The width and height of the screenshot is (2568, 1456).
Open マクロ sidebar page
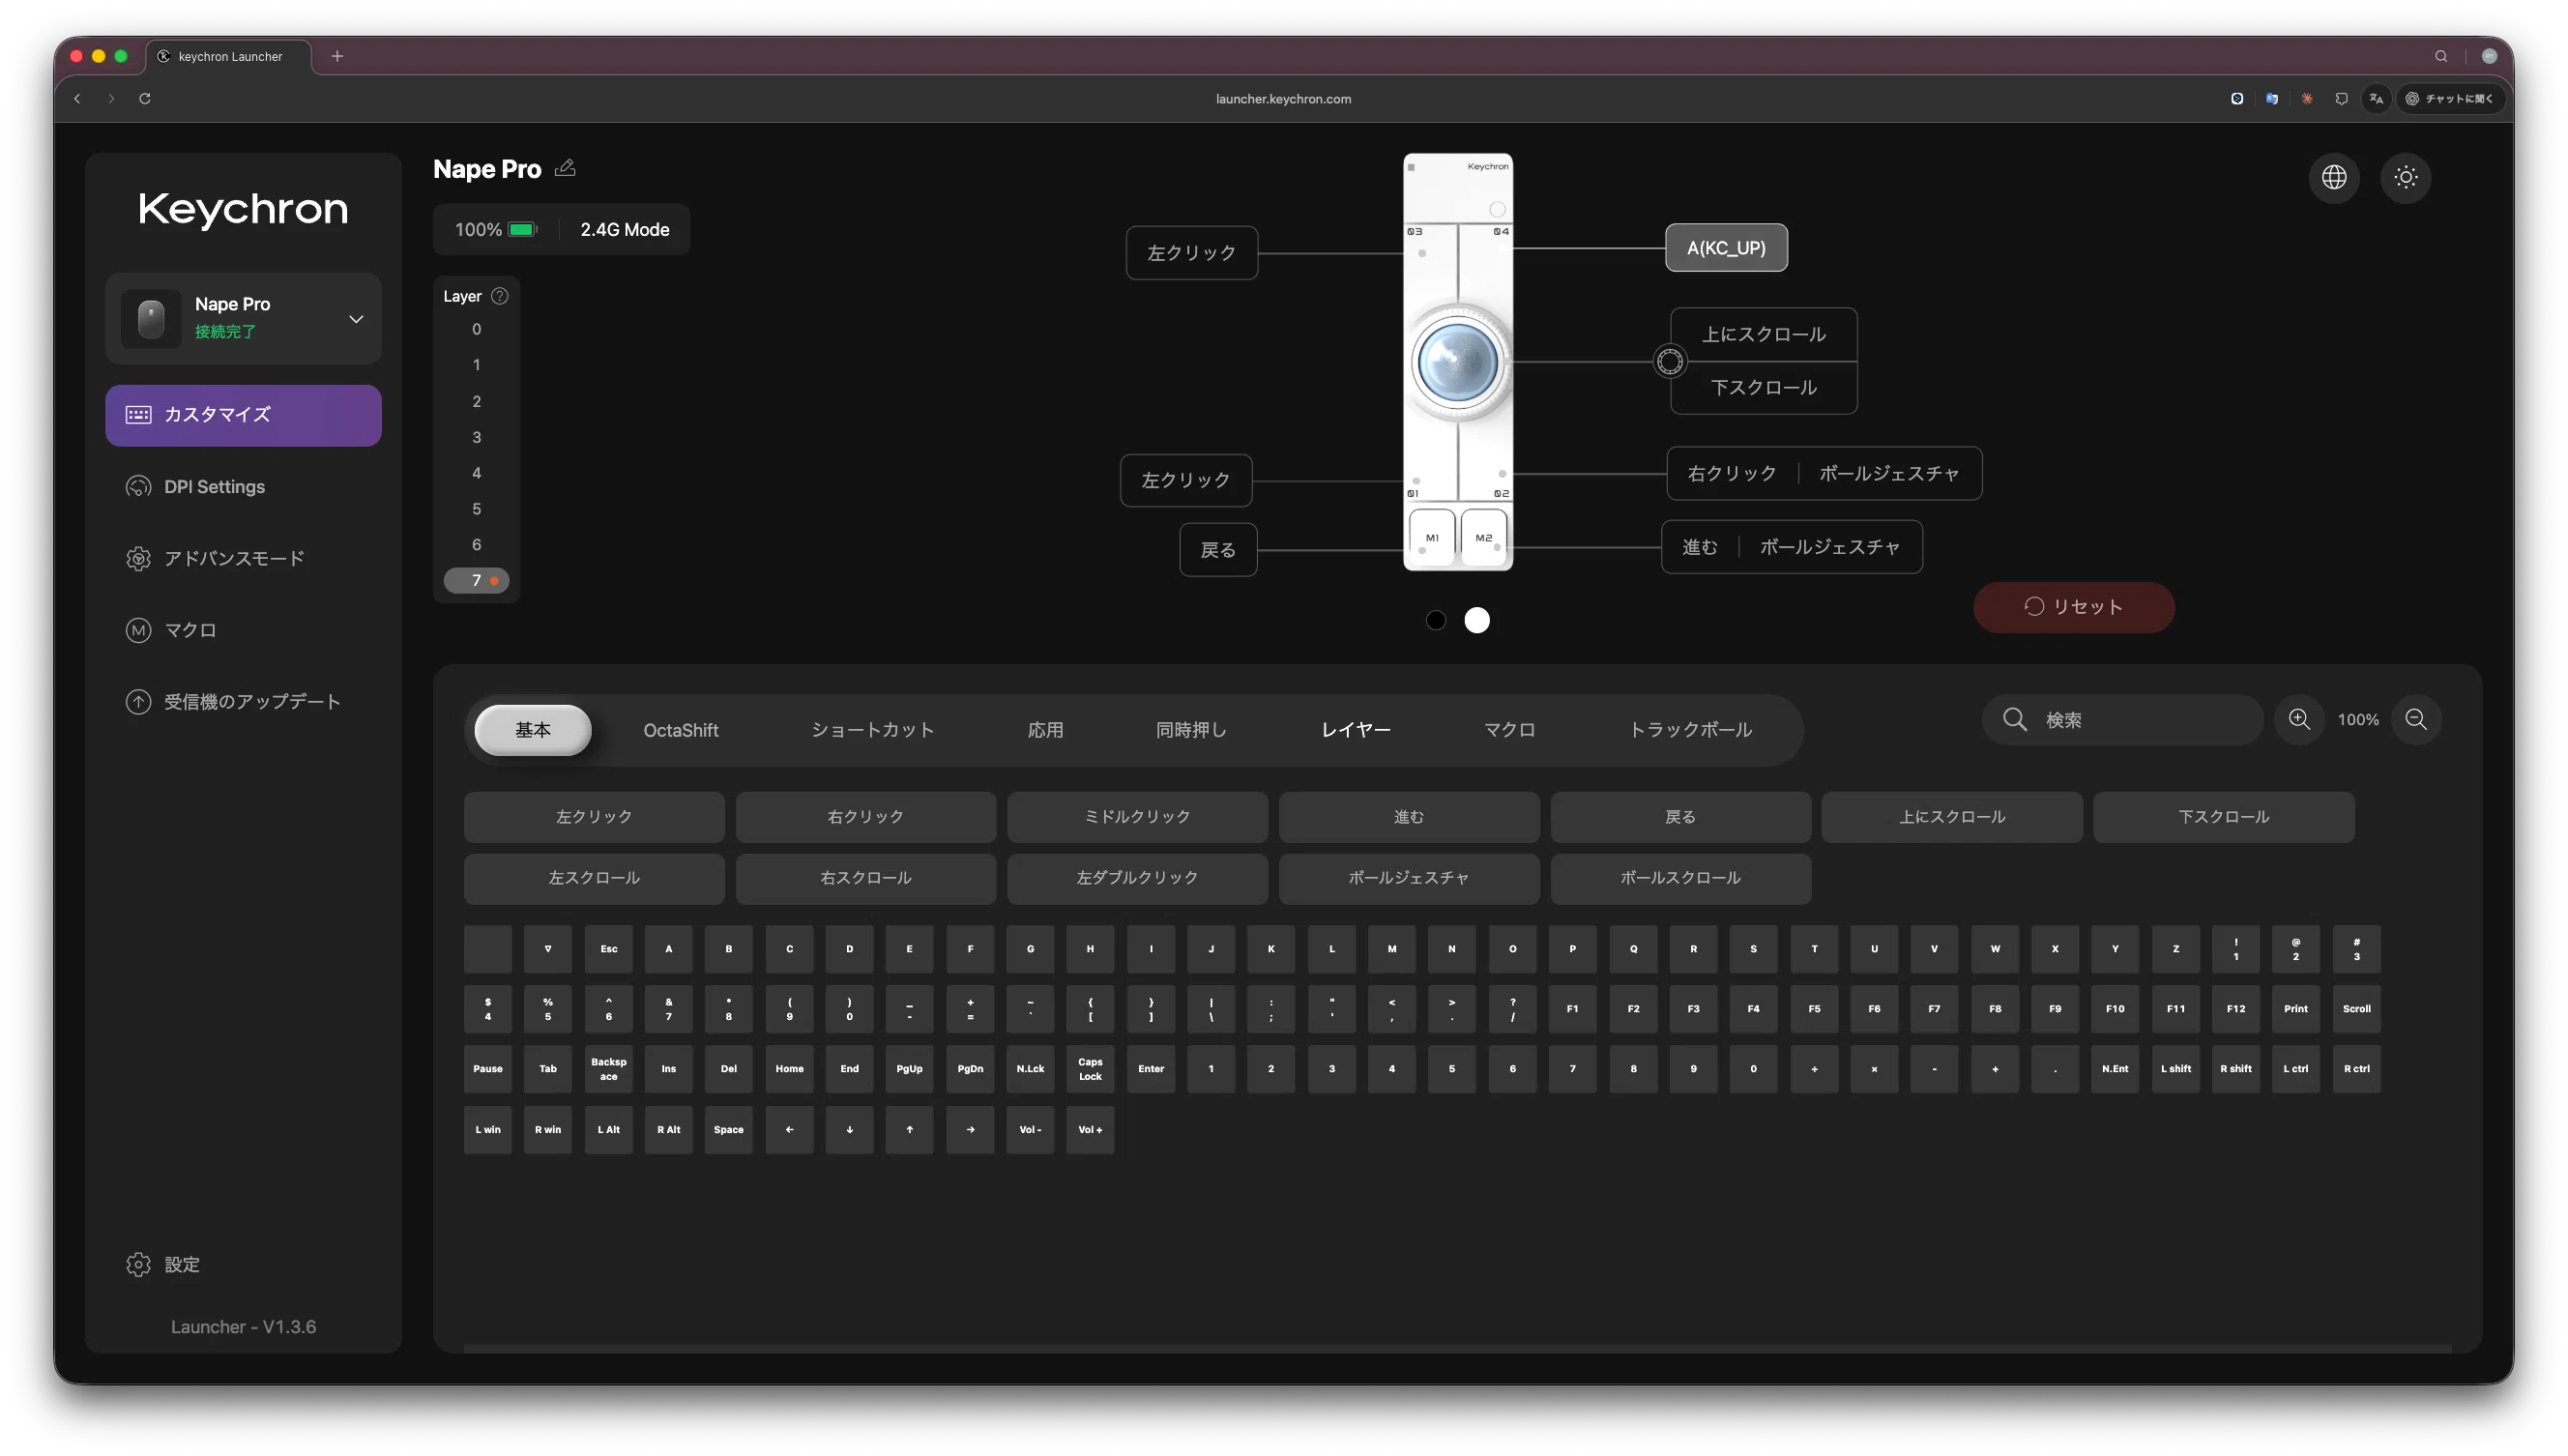point(171,631)
